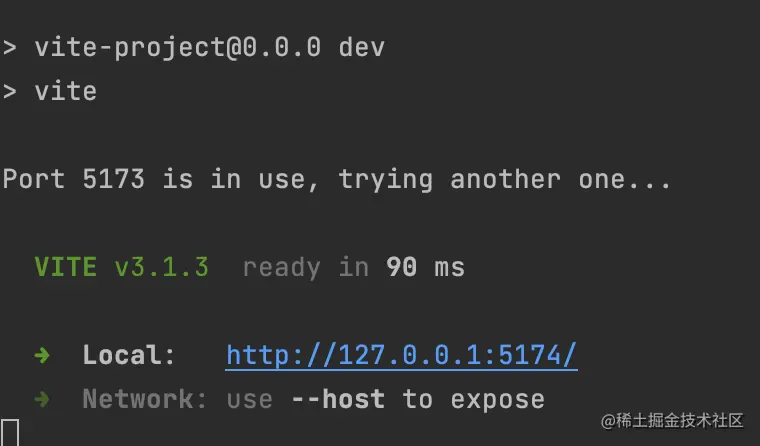This screenshot has width=760, height=446.
Task: Click the word expose
Action: (x=498, y=400)
